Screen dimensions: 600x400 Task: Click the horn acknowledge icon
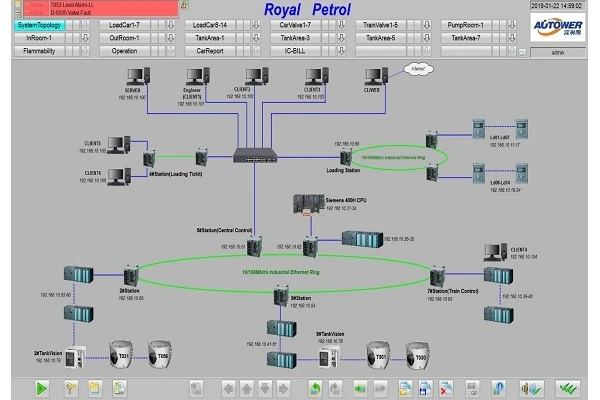click(531, 389)
